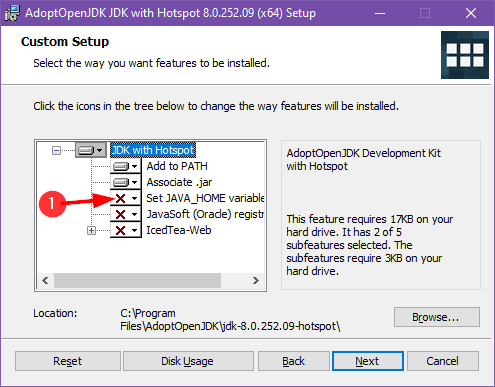The width and height of the screenshot is (495, 387).
Task: Expand the IcedTea-Web subfeatures node
Action: click(91, 230)
